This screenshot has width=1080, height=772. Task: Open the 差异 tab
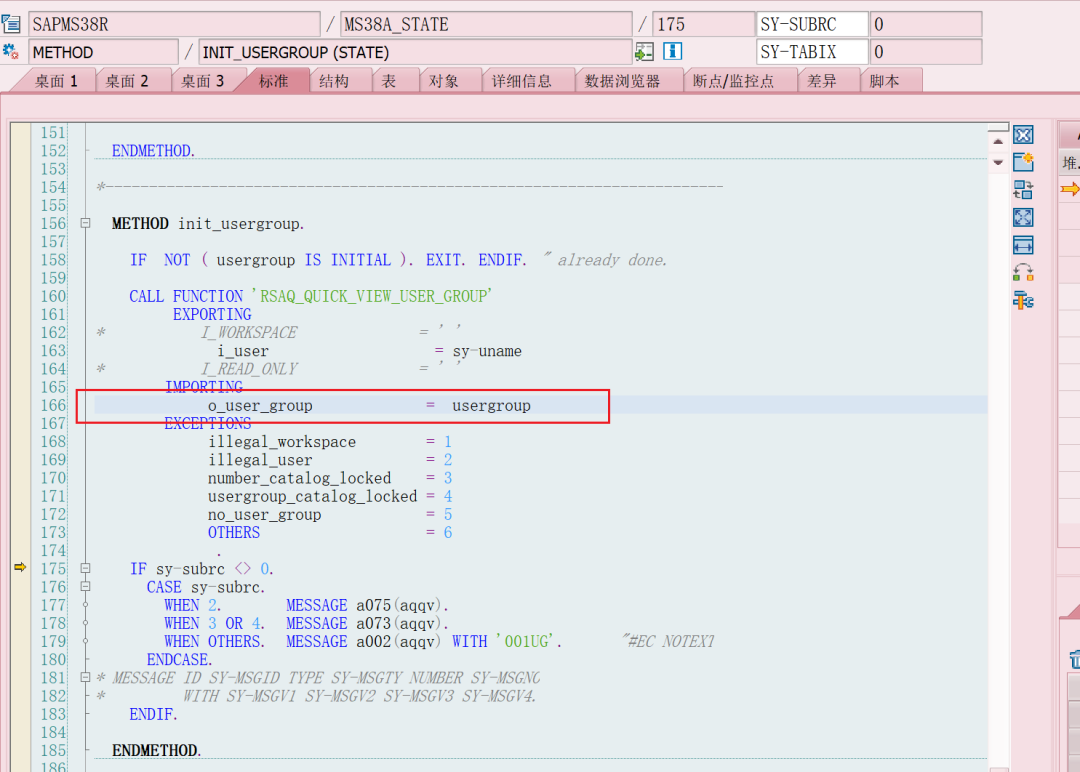[x=822, y=81]
